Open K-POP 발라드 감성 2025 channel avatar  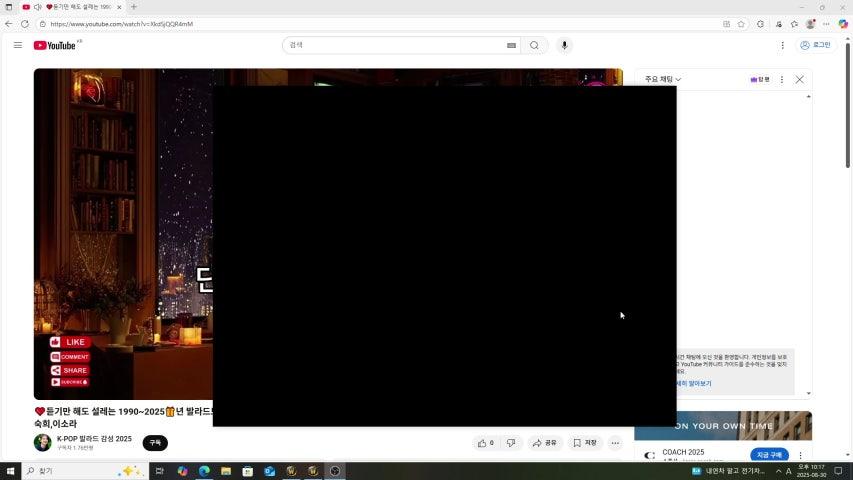(x=42, y=443)
